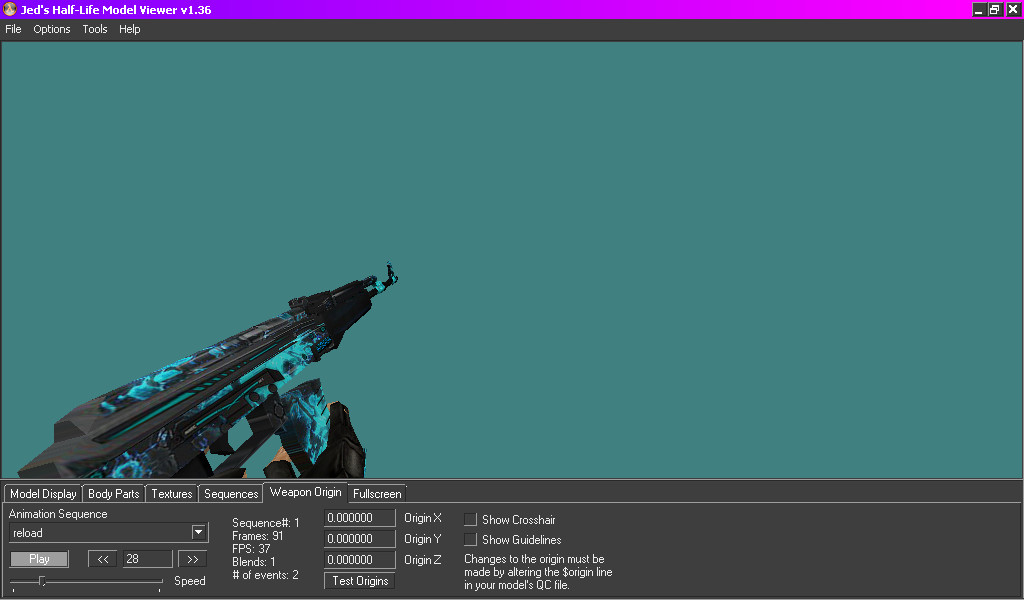
Task: Open the Options menu
Action: [x=51, y=29]
